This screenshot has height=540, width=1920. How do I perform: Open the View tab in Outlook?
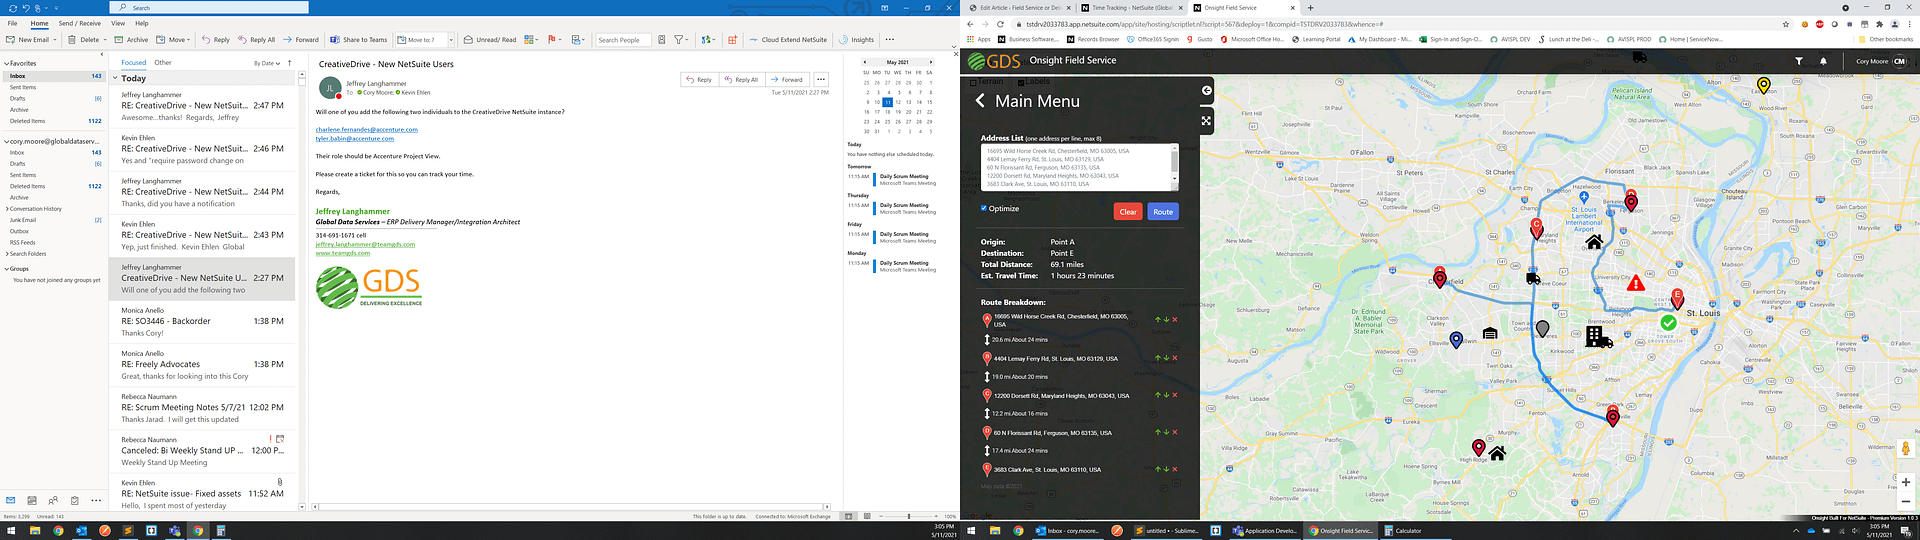coord(118,23)
